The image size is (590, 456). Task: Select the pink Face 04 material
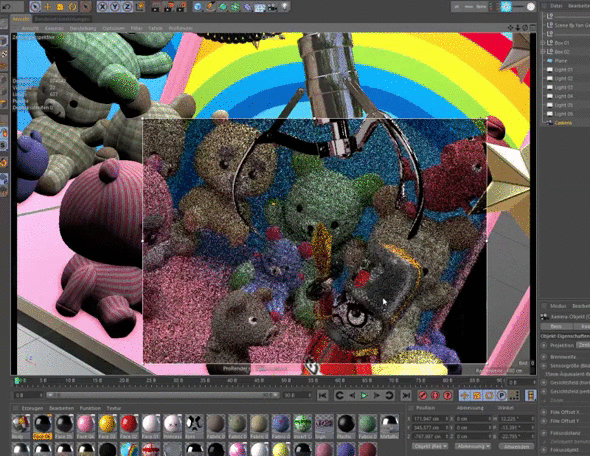pos(86,426)
